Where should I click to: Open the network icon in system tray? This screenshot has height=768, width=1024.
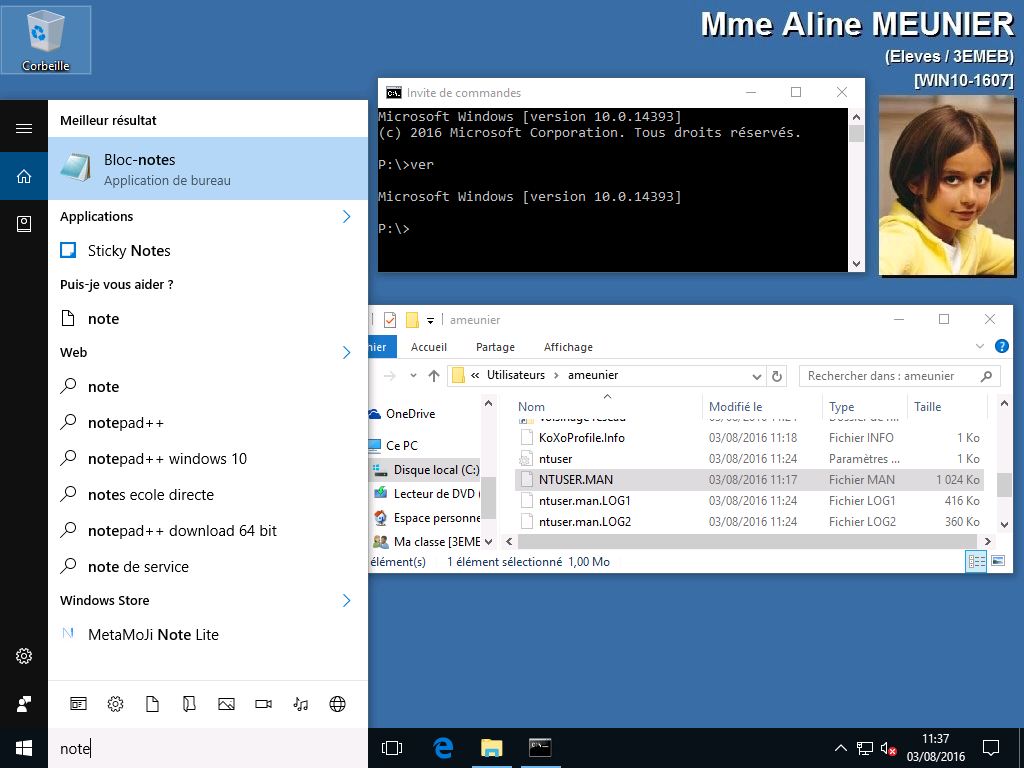coord(865,748)
